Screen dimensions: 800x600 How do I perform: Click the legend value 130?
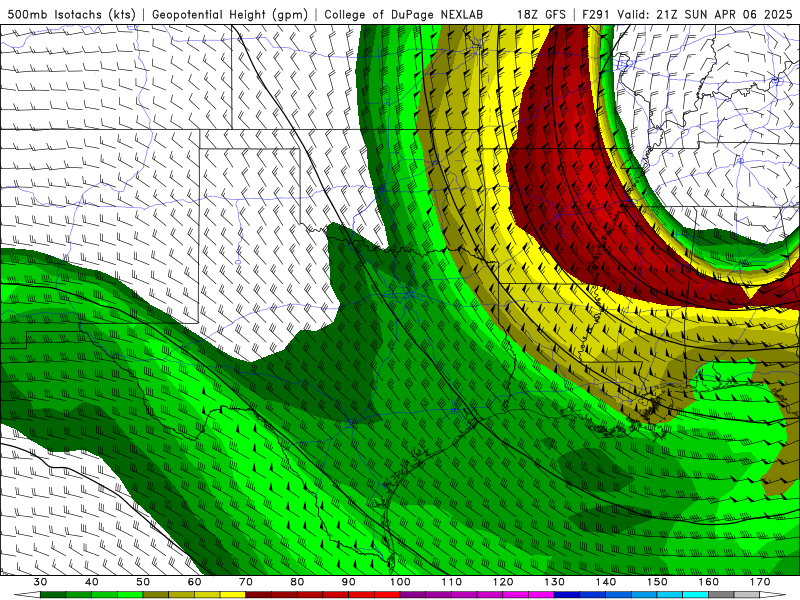pyautogui.click(x=554, y=582)
